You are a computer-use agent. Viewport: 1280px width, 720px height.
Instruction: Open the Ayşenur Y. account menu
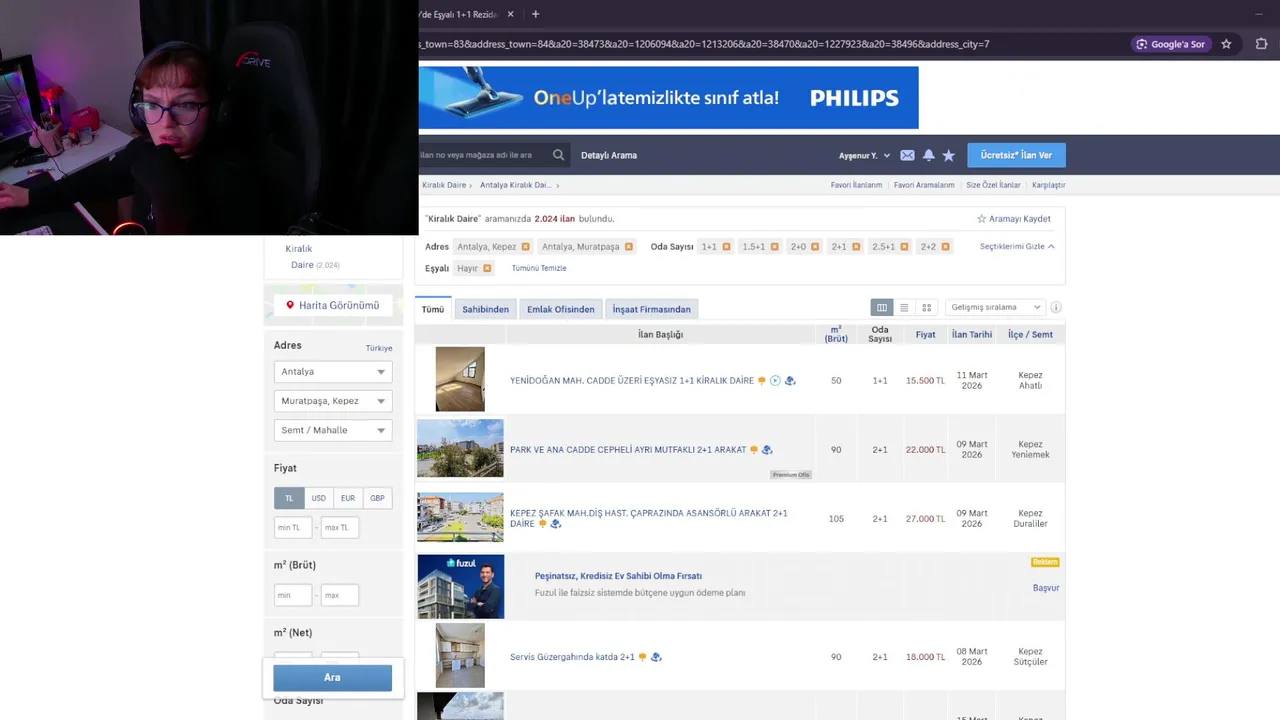click(864, 155)
